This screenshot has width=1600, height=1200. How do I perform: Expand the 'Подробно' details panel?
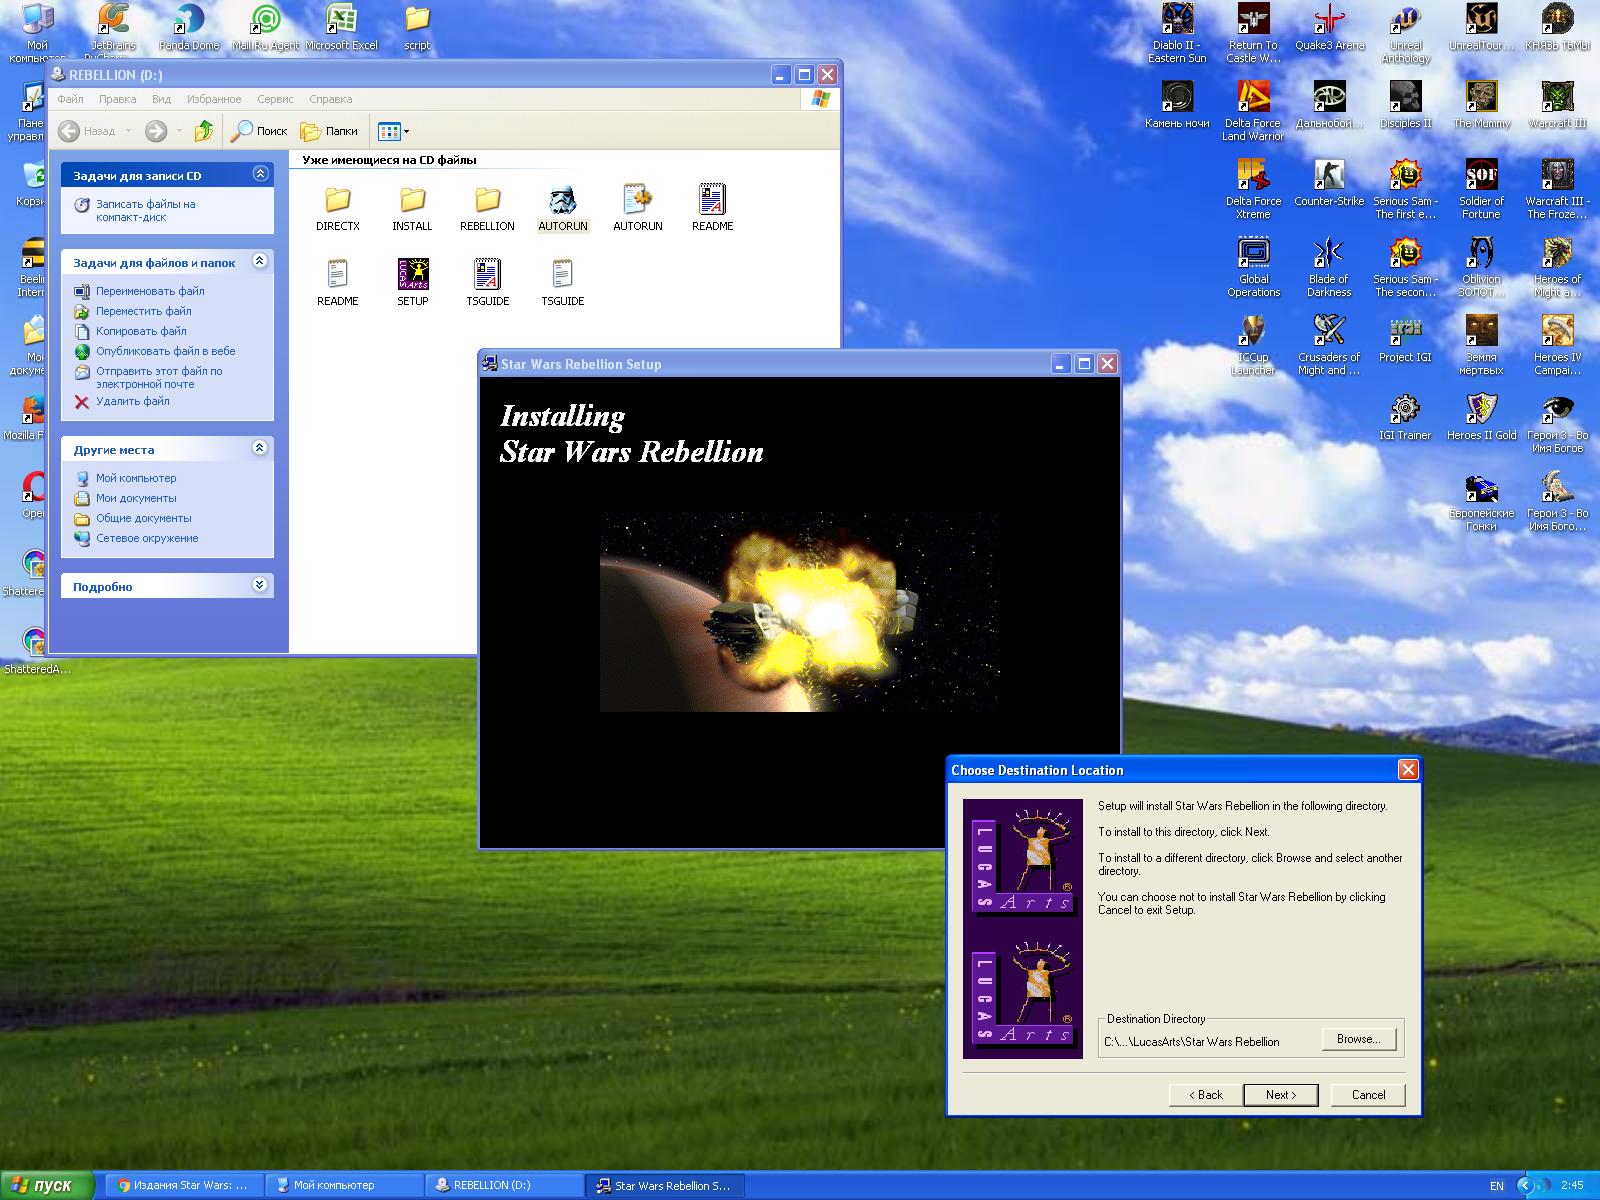[260, 585]
